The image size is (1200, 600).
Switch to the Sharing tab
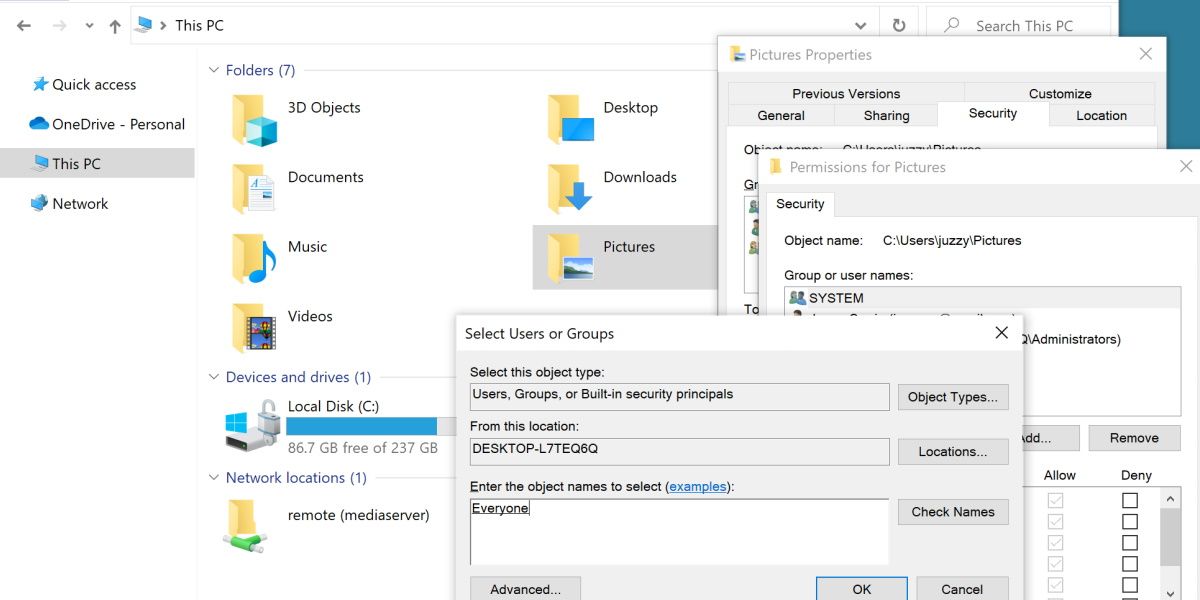coord(886,115)
